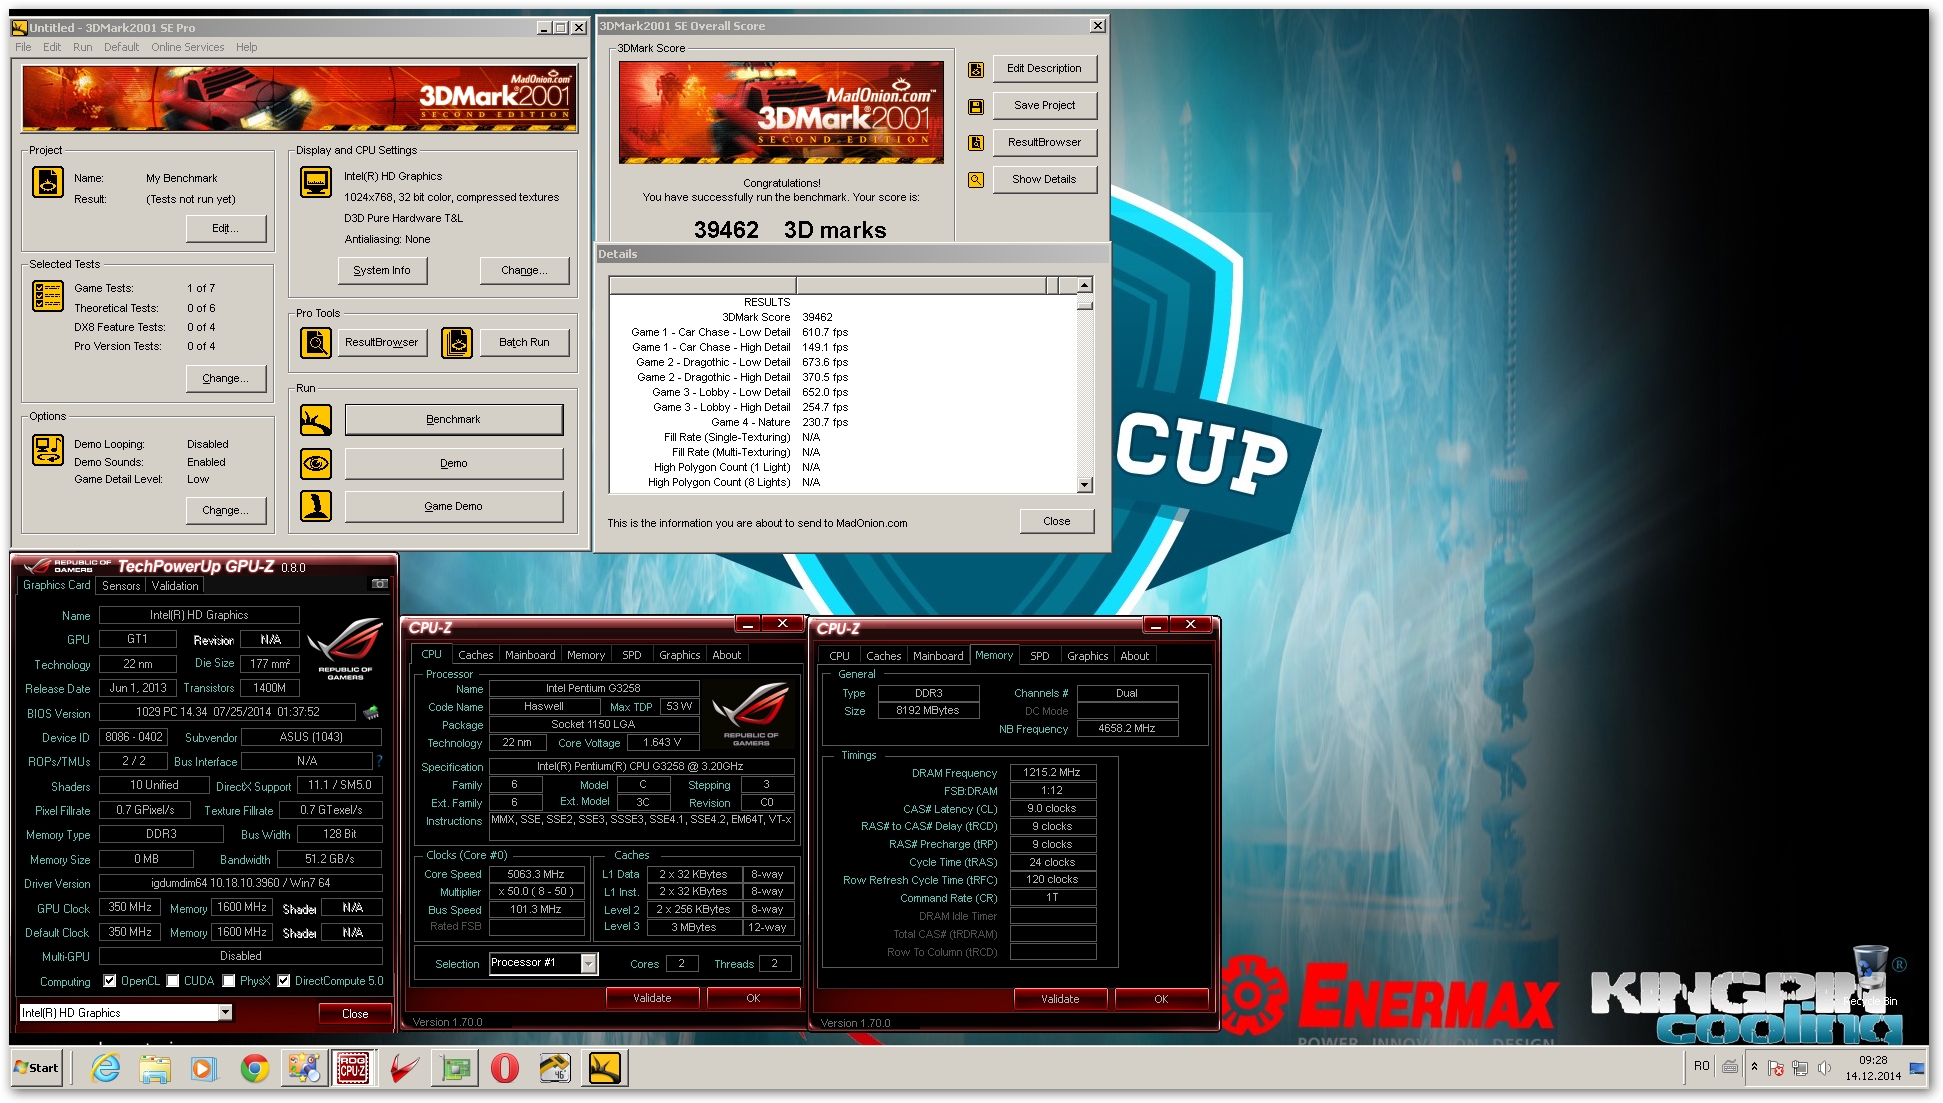Click the GPU-Z BIOS save chip icon
The width and height of the screenshot is (1943, 1103).
click(x=371, y=713)
